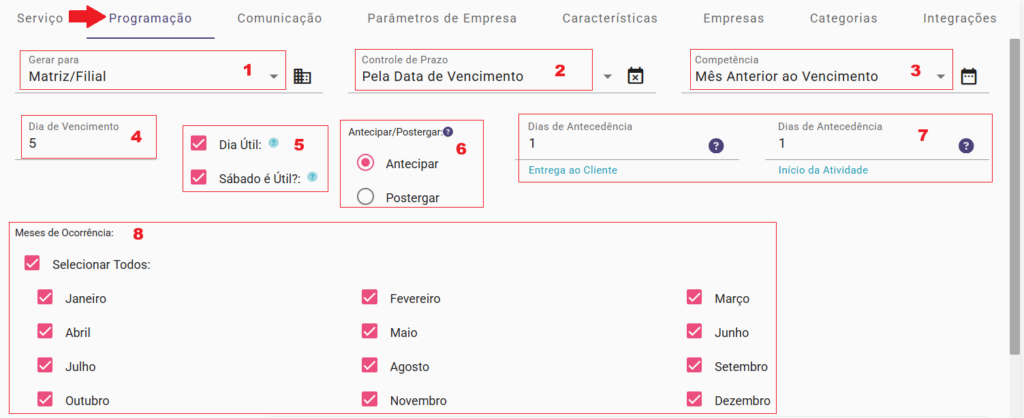Open the Parâmetros de Empresa tab
The height and width of the screenshot is (418, 1024).
tap(442, 18)
